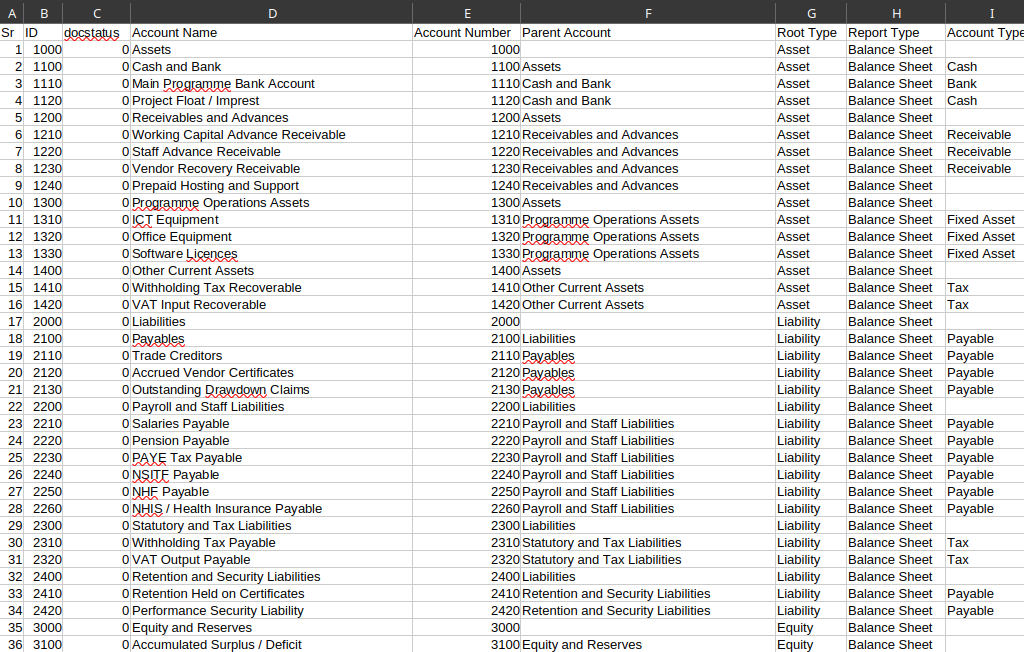The height and width of the screenshot is (652, 1024).
Task: Select column F header
Action: tap(648, 13)
